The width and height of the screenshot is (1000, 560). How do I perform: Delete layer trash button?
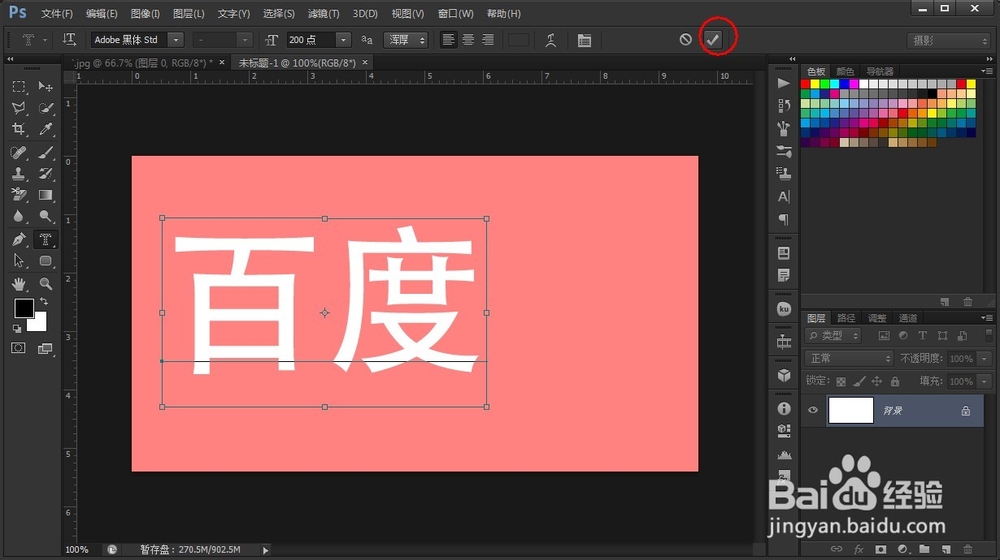(968, 549)
